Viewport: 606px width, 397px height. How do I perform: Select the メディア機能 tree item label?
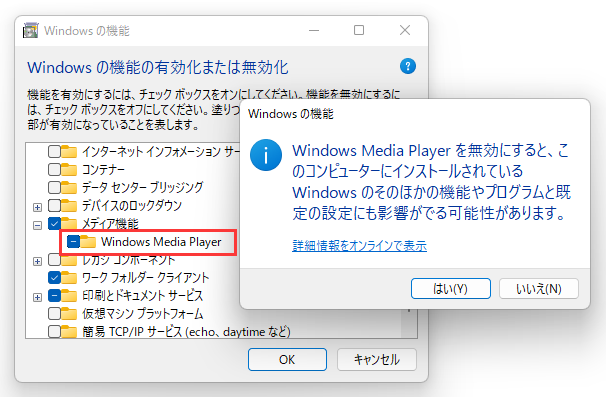click(110, 223)
